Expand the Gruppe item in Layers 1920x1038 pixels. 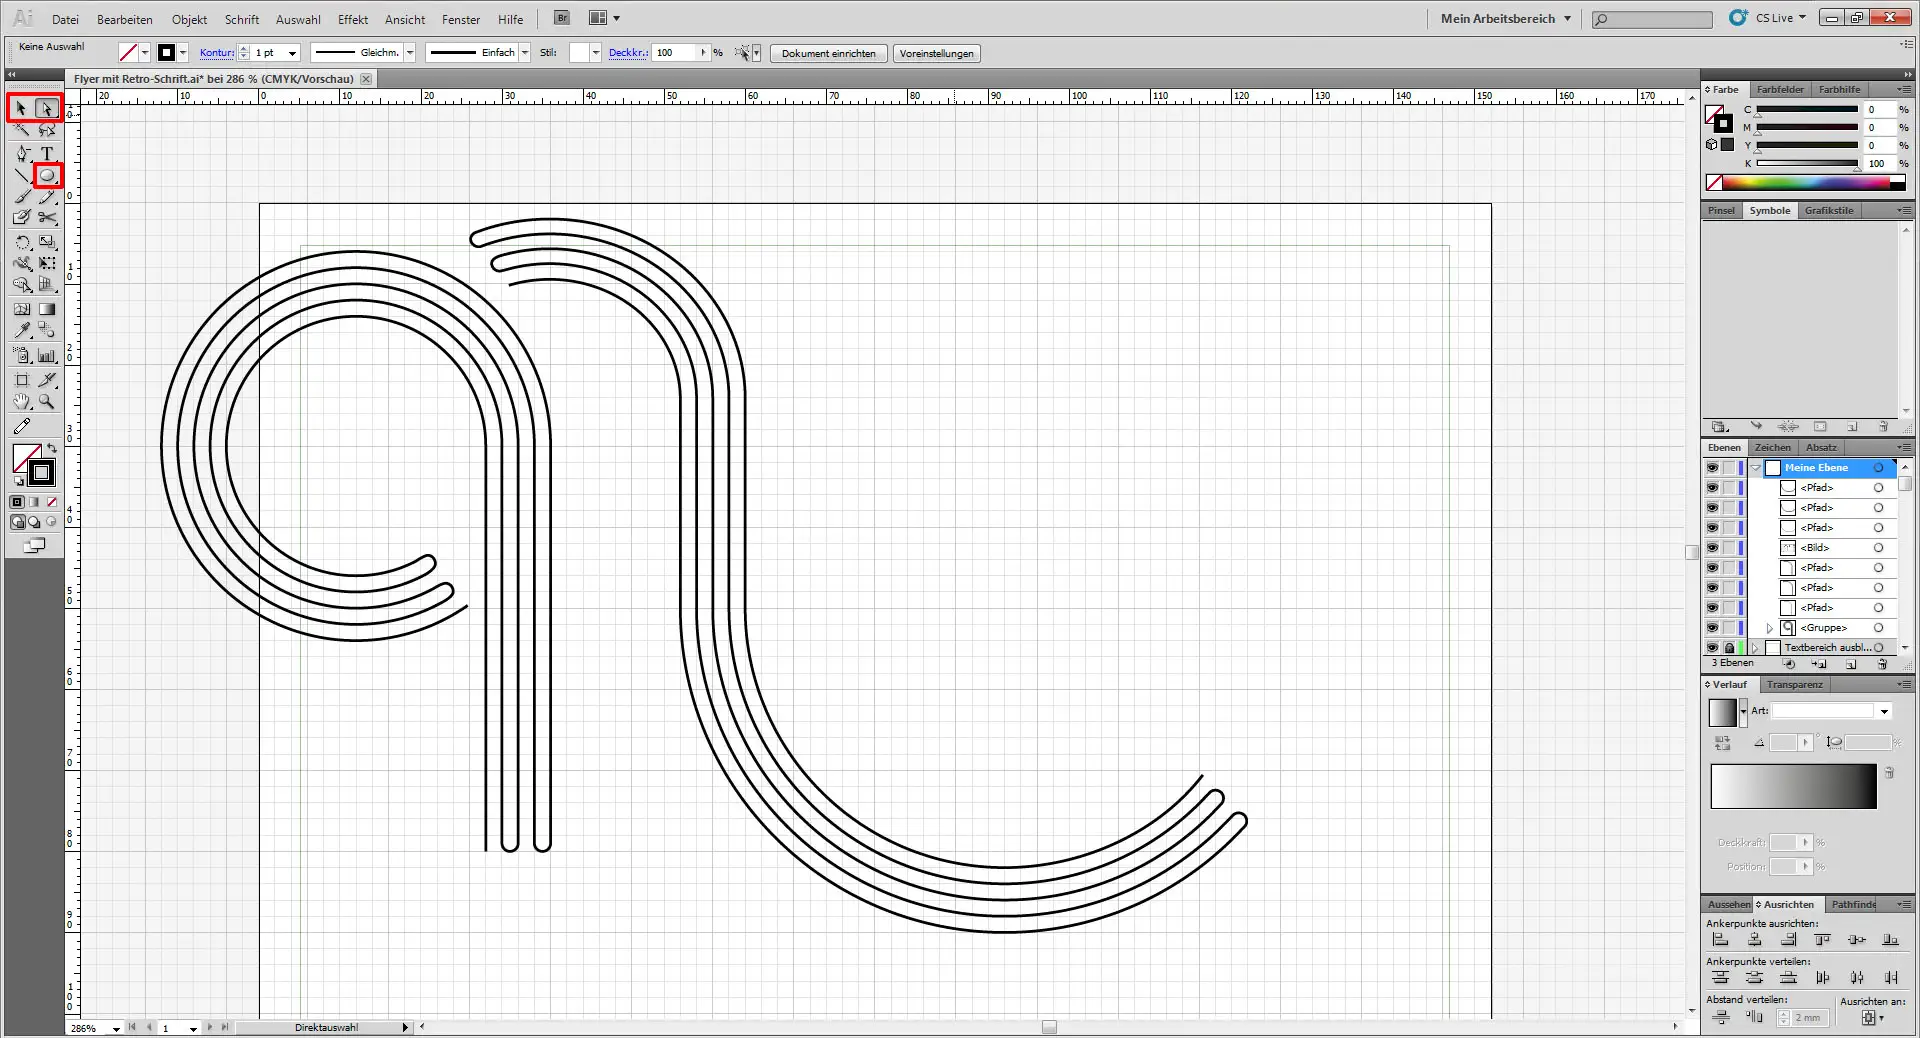click(x=1769, y=628)
